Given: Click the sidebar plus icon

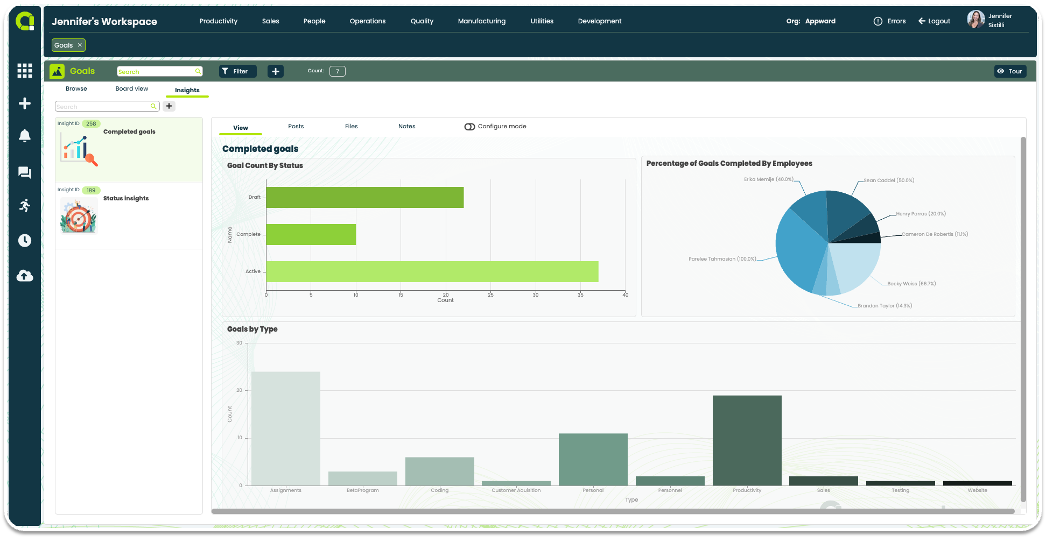Looking at the screenshot, I should (25, 103).
